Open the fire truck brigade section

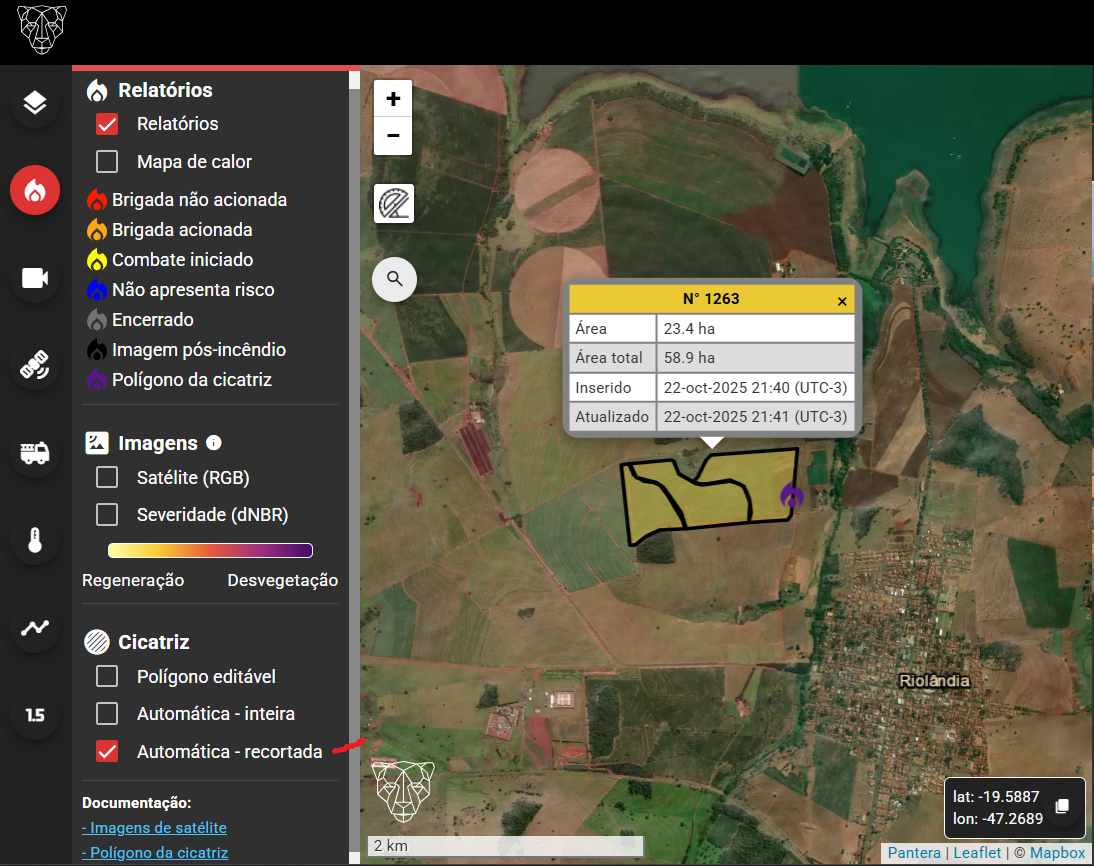click(35, 453)
